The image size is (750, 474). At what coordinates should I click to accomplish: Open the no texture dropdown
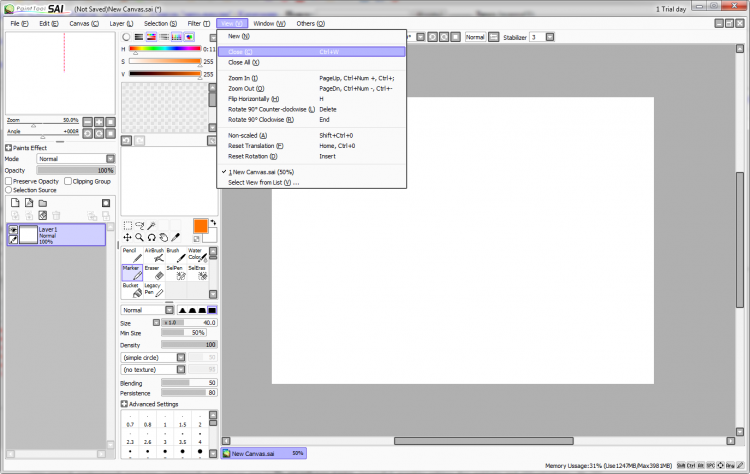coord(153,369)
